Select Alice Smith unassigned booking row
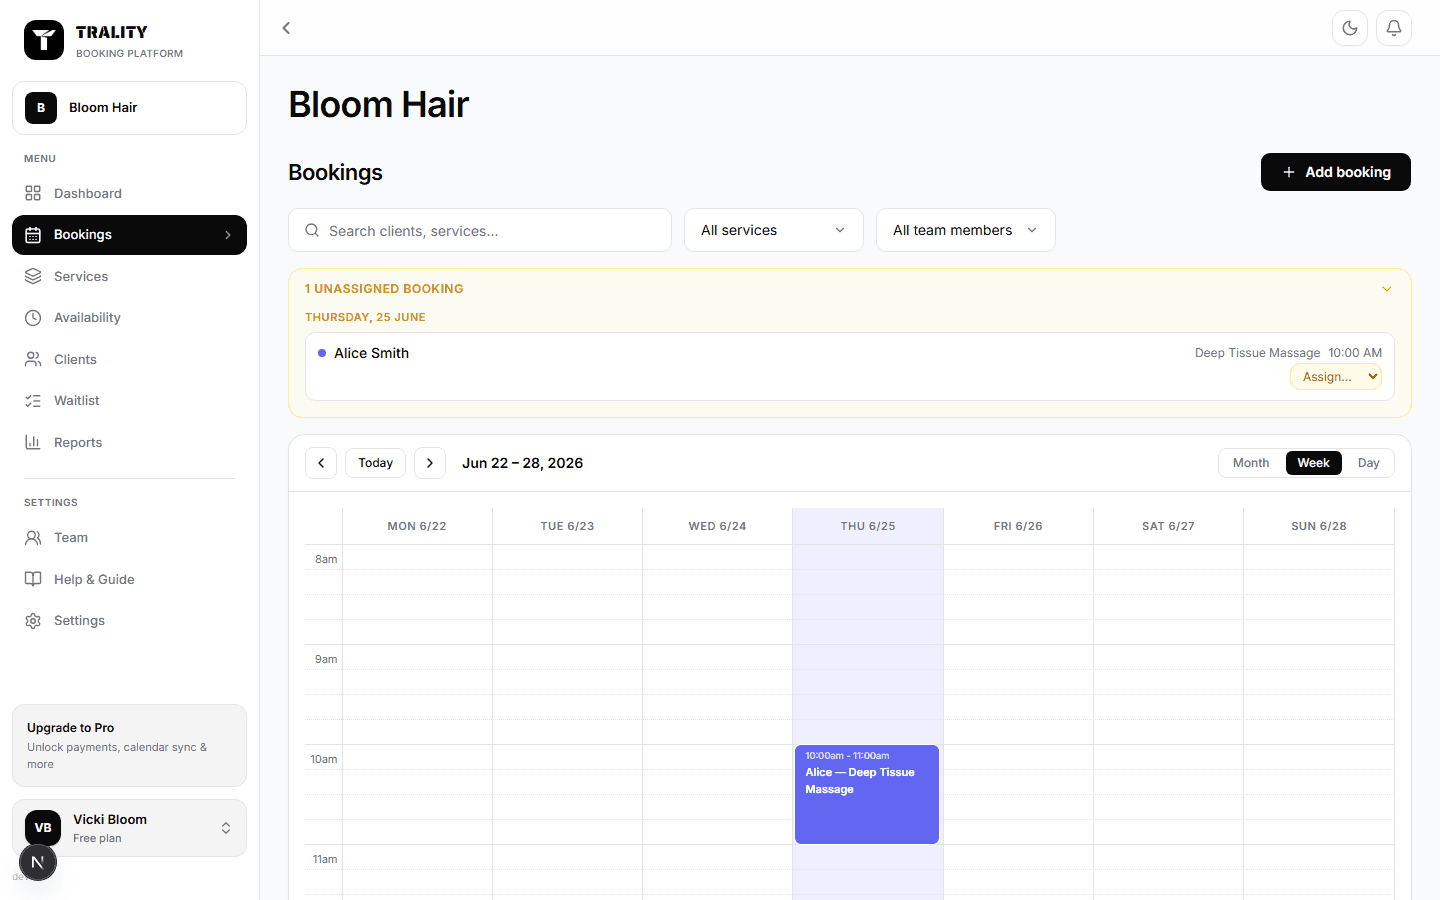 click(x=850, y=366)
